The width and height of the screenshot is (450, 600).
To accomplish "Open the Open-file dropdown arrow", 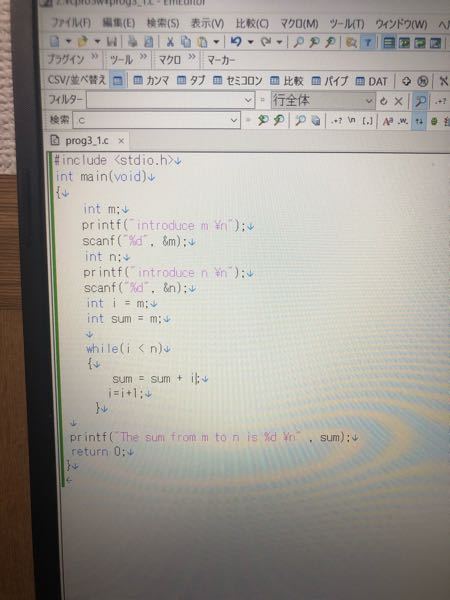I will 97,41.
